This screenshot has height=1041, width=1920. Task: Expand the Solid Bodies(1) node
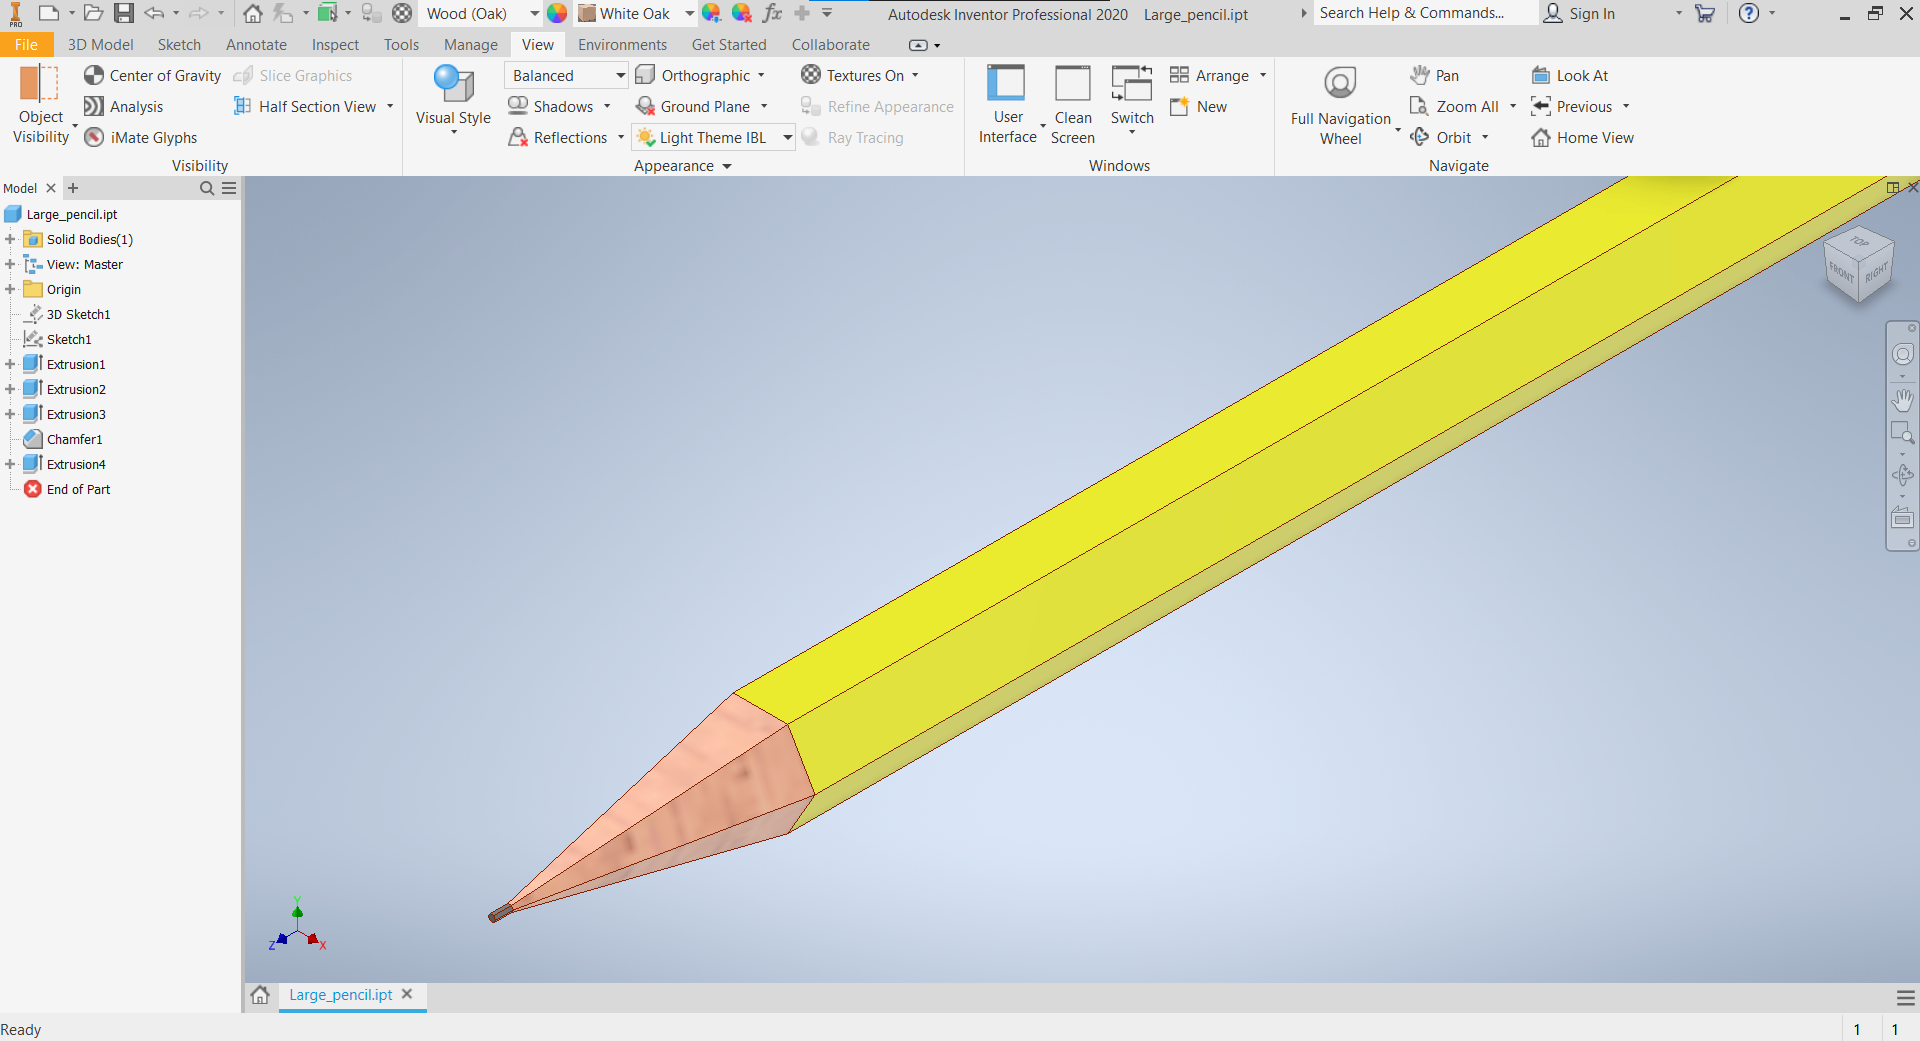point(10,239)
